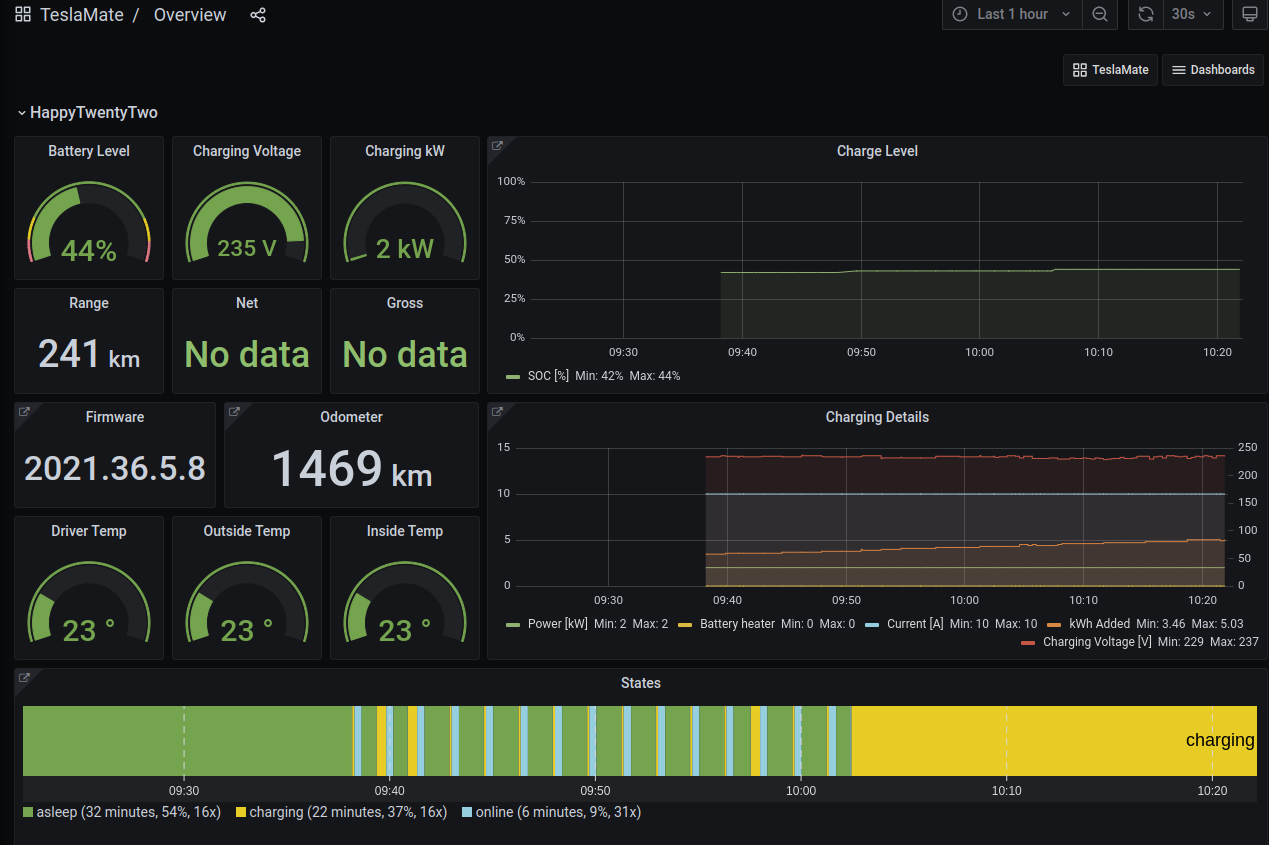Open the Charging Details panel link icon
Viewport: 1269px width, 845px height.
pyautogui.click(x=497, y=413)
